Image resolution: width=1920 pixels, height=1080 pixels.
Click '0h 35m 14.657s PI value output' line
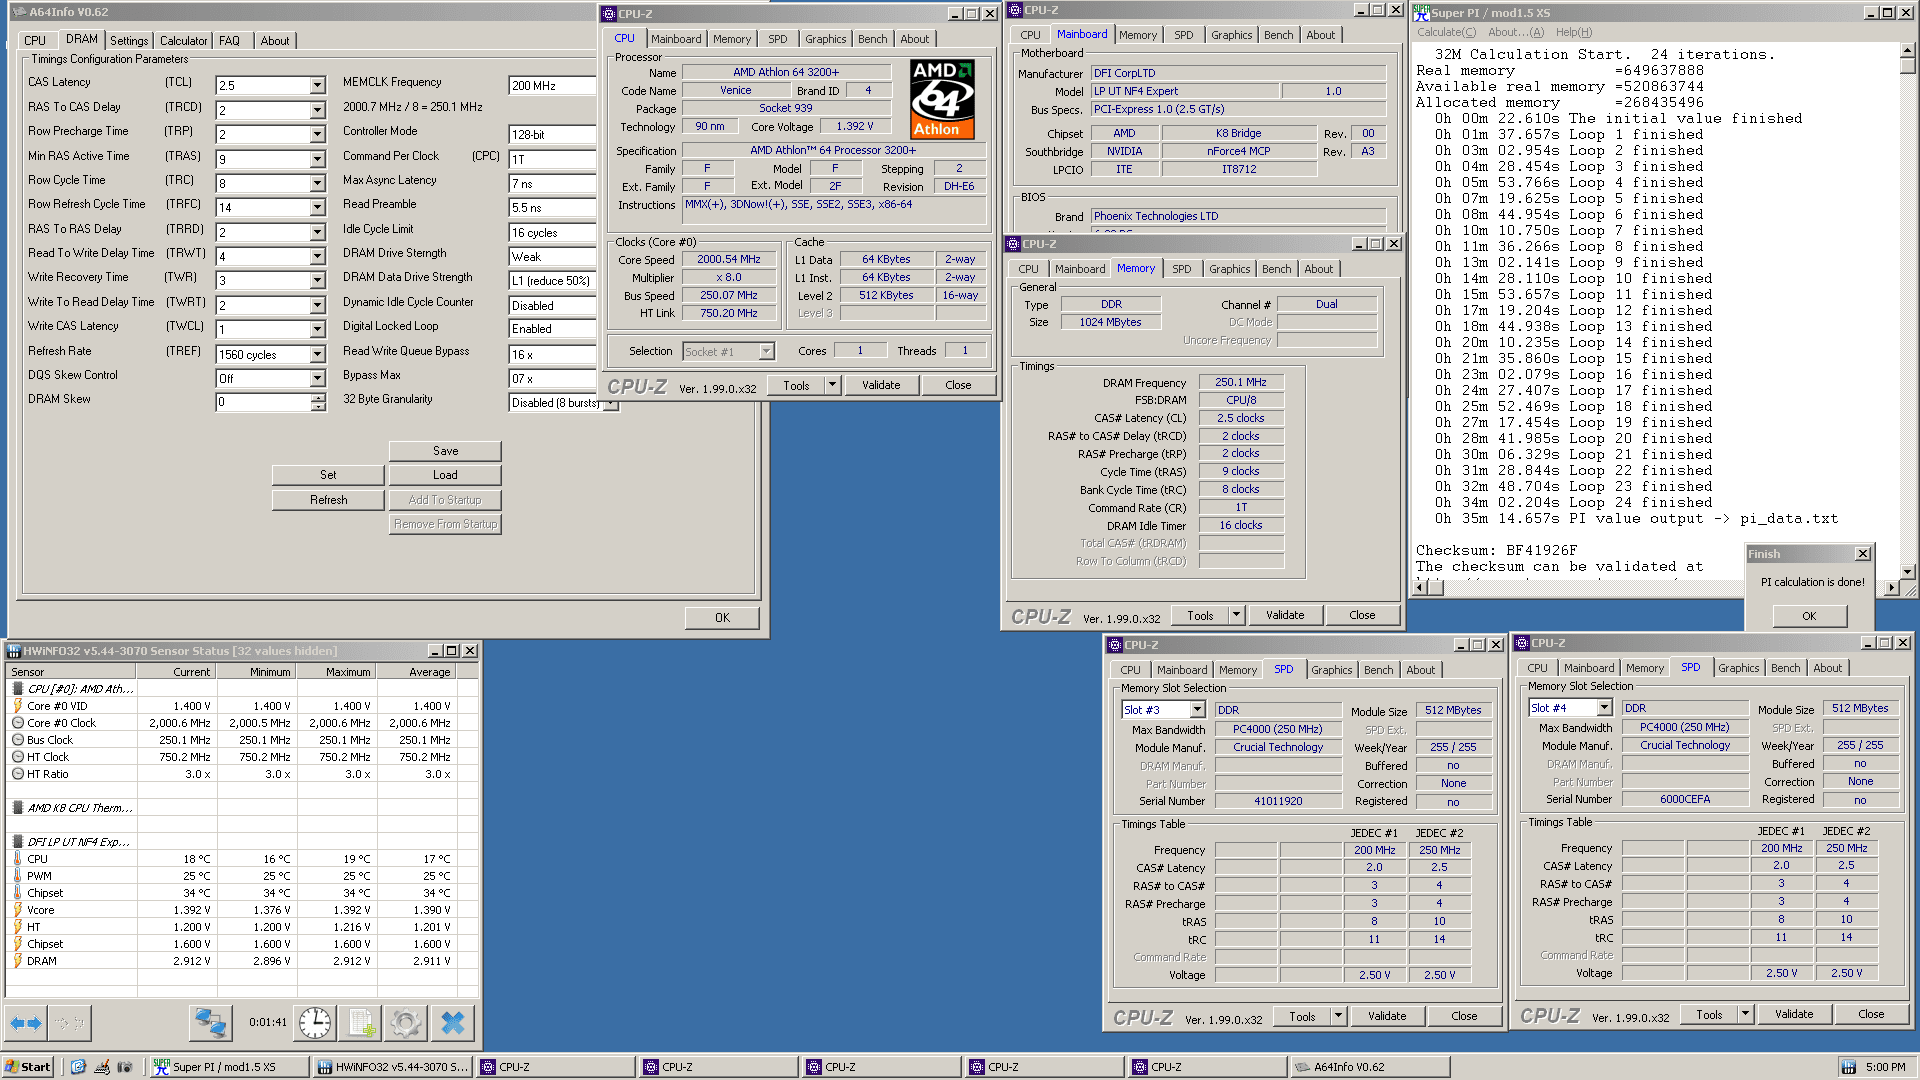pos(1636,519)
